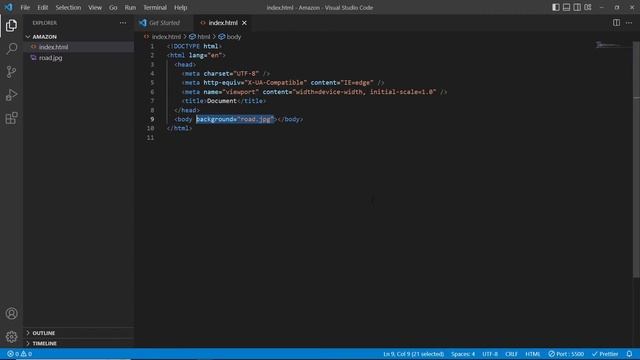Image resolution: width=640 pixels, height=360 pixels.
Task: Open the Extensions view icon
Action: coord(11,118)
